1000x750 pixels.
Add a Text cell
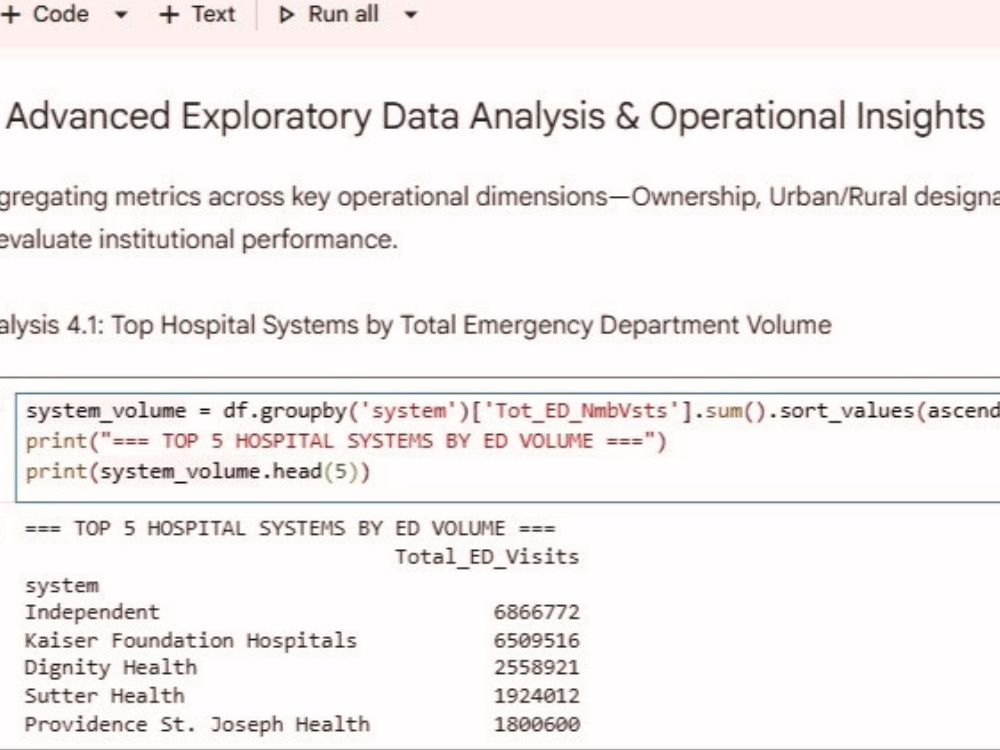coord(197,14)
